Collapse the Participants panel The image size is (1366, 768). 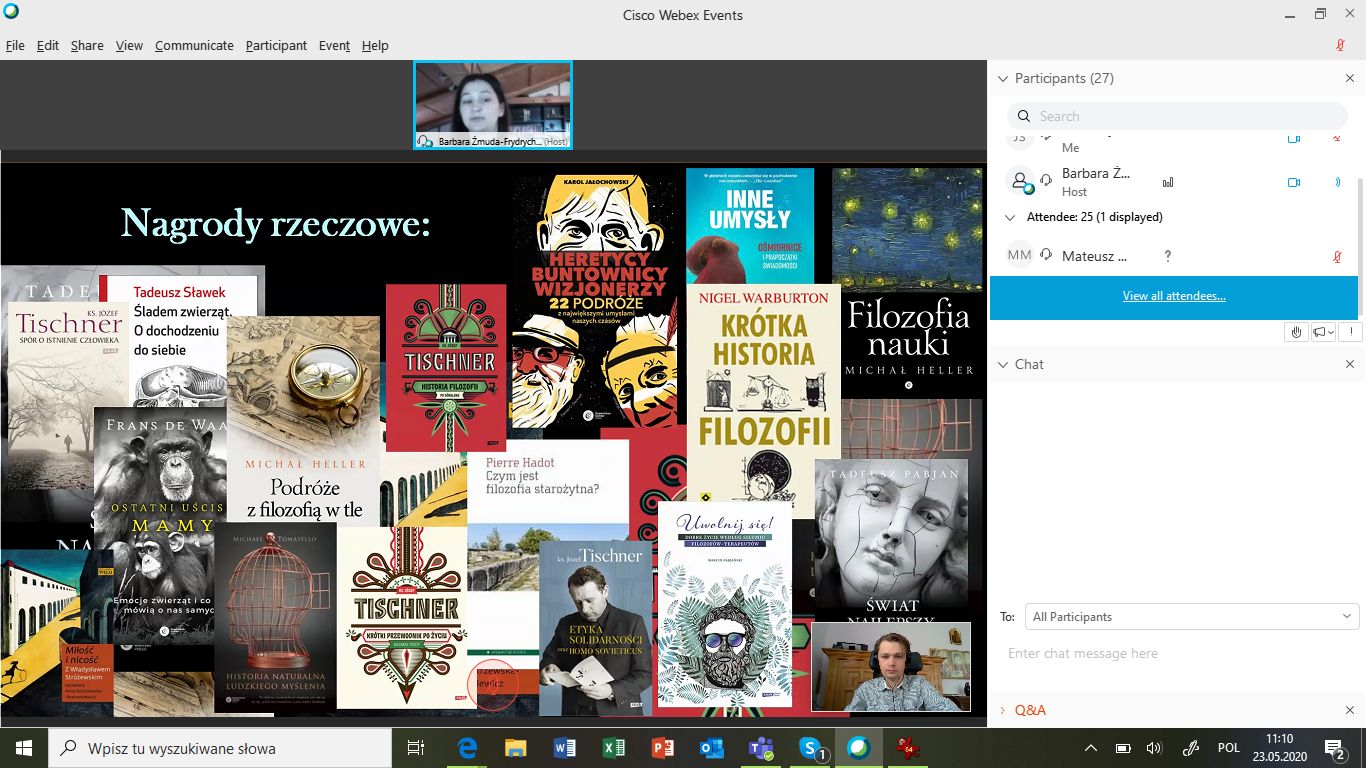1003,78
